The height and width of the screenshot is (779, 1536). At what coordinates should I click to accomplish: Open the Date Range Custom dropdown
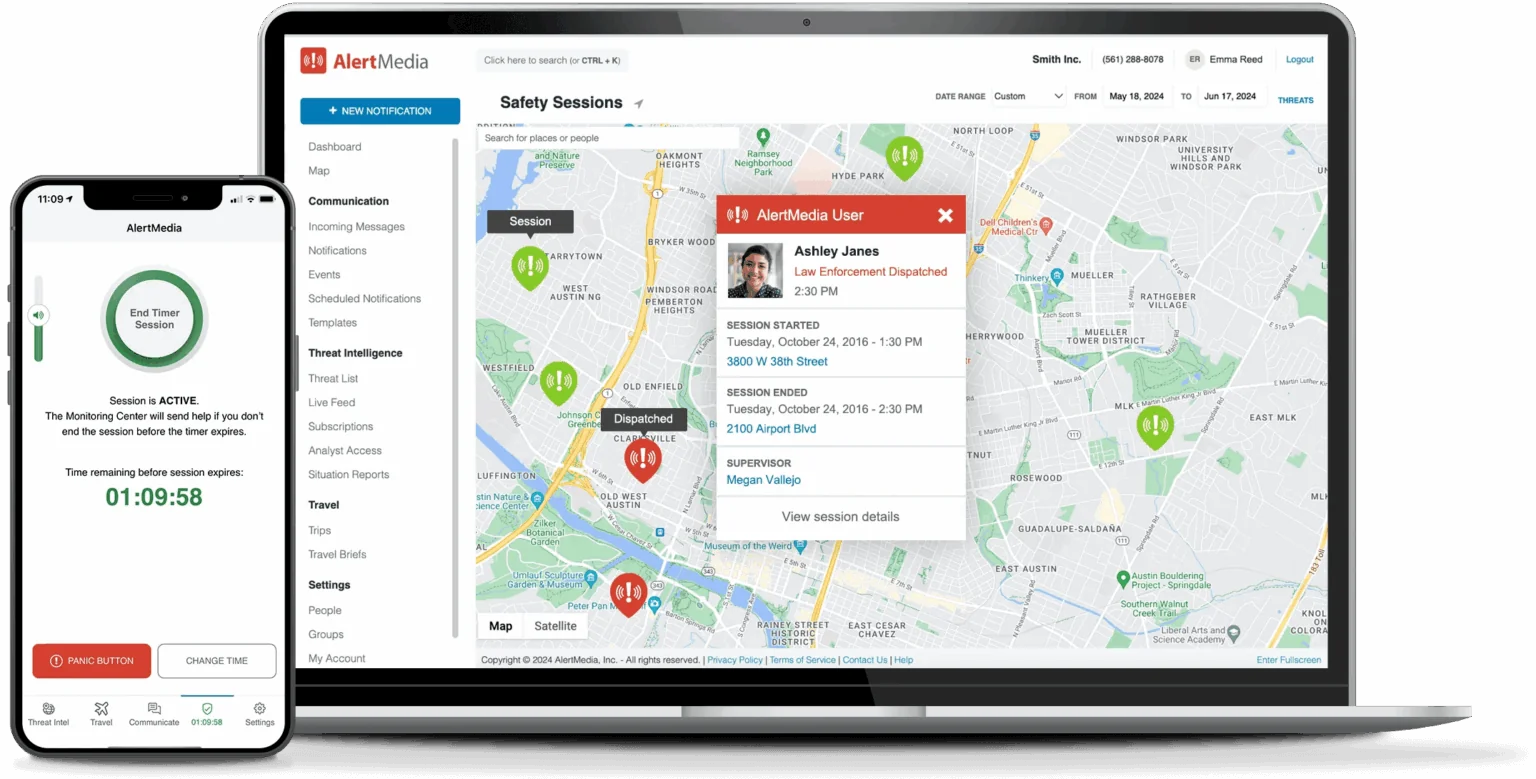tap(1029, 97)
